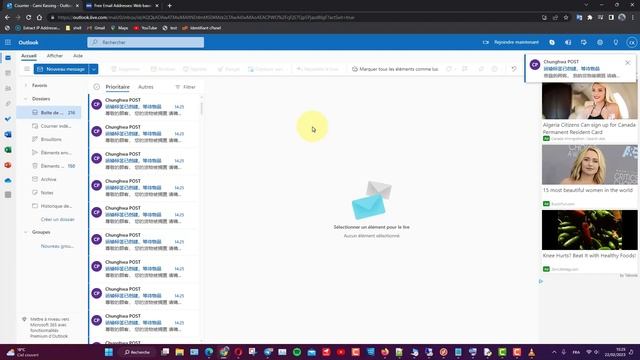Open the Notes folder
The image size is (640, 360).
pos(49,193)
